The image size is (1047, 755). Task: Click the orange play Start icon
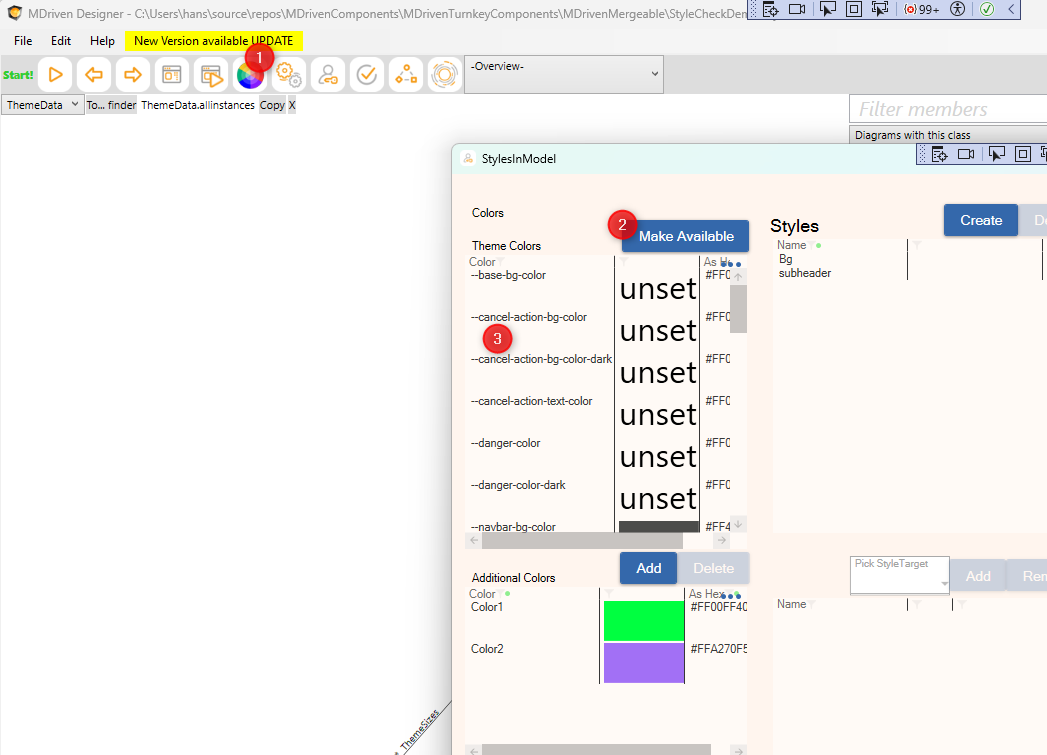click(x=56, y=75)
